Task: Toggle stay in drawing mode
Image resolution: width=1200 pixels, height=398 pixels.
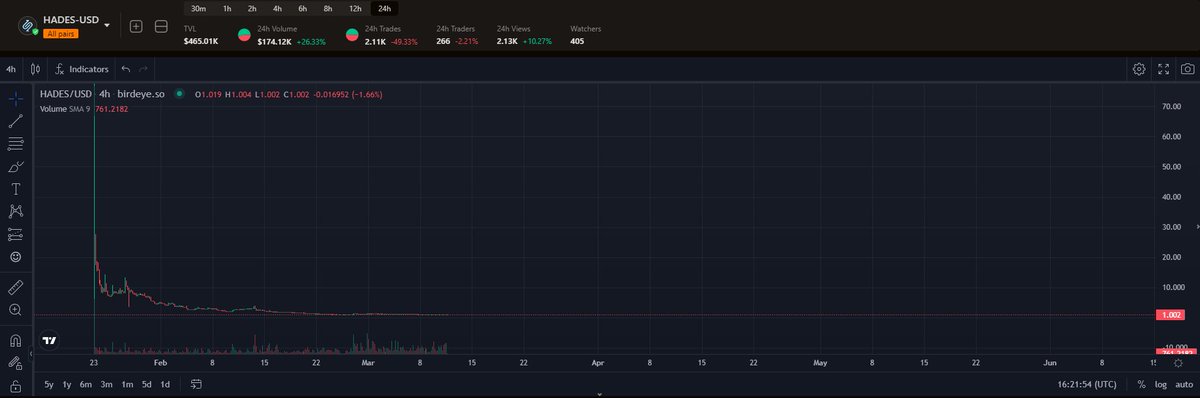Action: pos(15,363)
